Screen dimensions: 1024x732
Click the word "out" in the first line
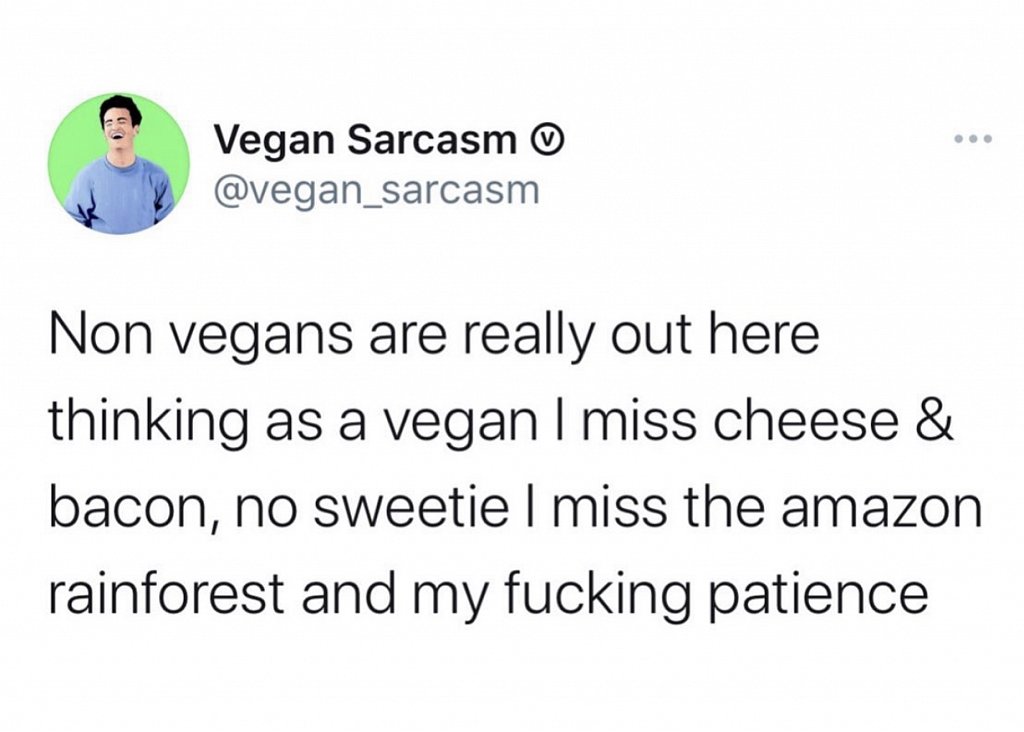click(x=652, y=336)
